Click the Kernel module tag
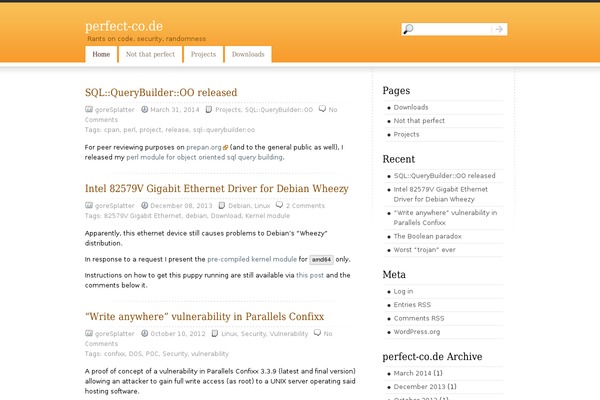Image resolution: width=600 pixels, height=400 pixels. [x=267, y=216]
